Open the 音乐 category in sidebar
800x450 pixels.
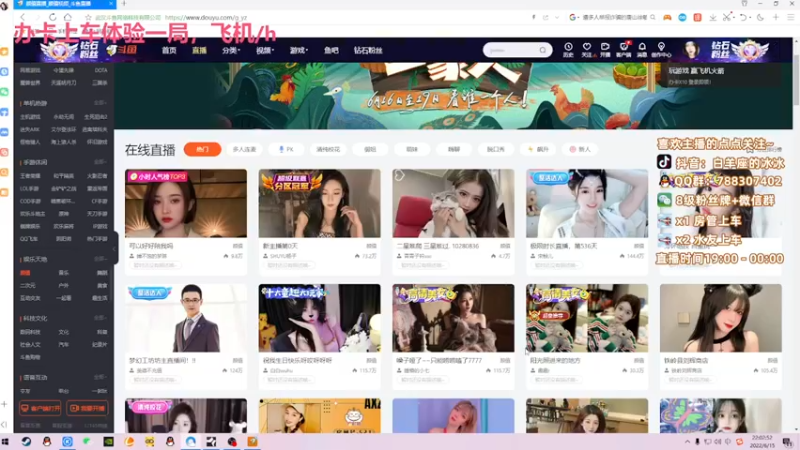click(x=63, y=273)
